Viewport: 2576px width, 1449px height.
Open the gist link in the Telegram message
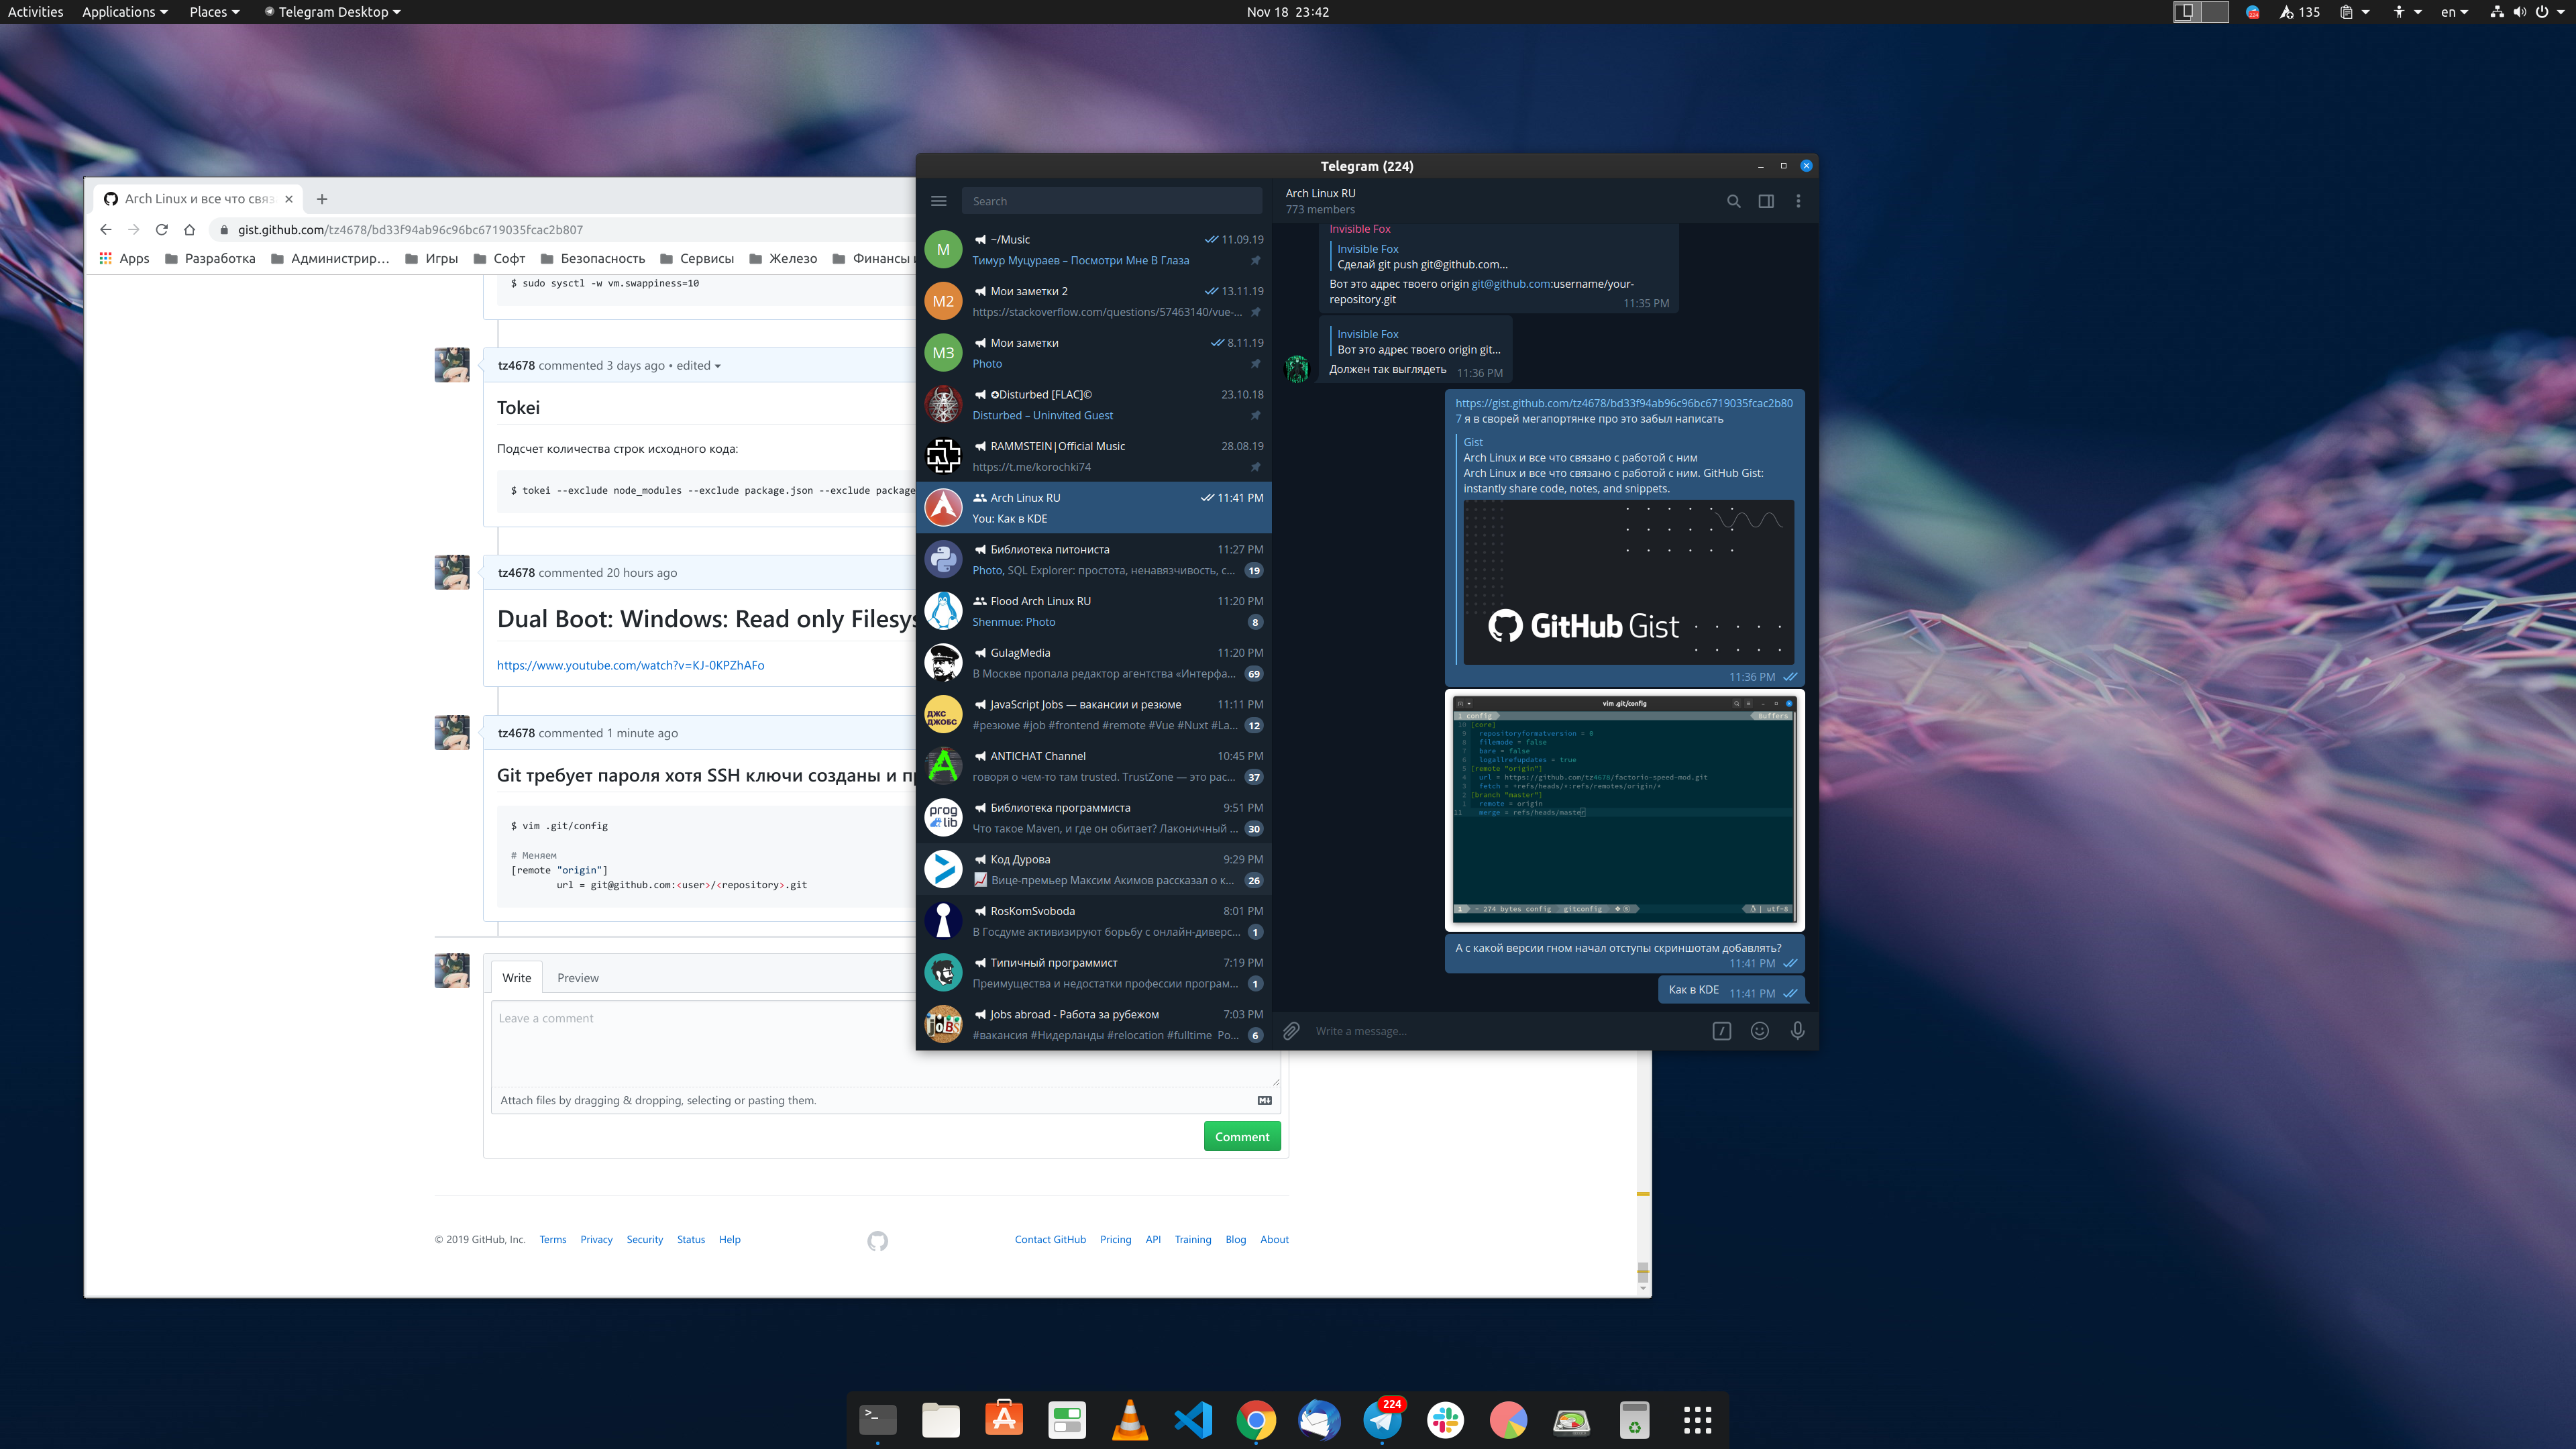pos(1623,403)
